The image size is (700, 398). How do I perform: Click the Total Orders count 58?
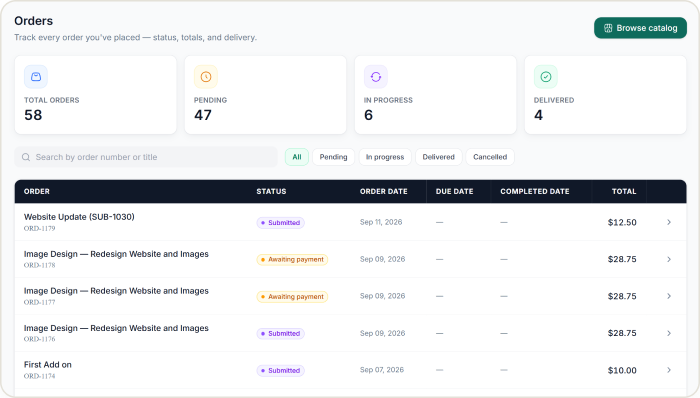tap(33, 115)
